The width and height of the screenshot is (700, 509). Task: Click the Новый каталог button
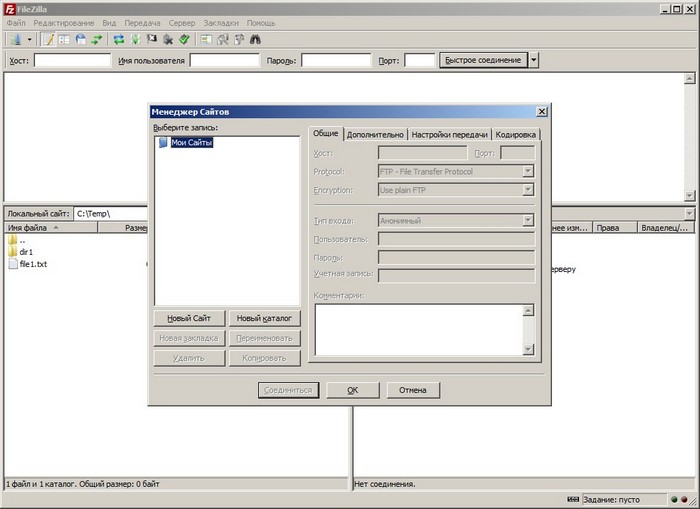(264, 318)
